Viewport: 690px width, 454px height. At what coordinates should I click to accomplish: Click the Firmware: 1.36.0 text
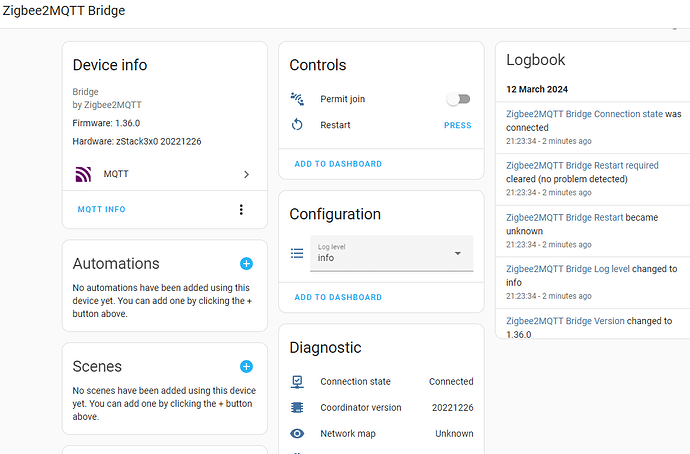106,123
